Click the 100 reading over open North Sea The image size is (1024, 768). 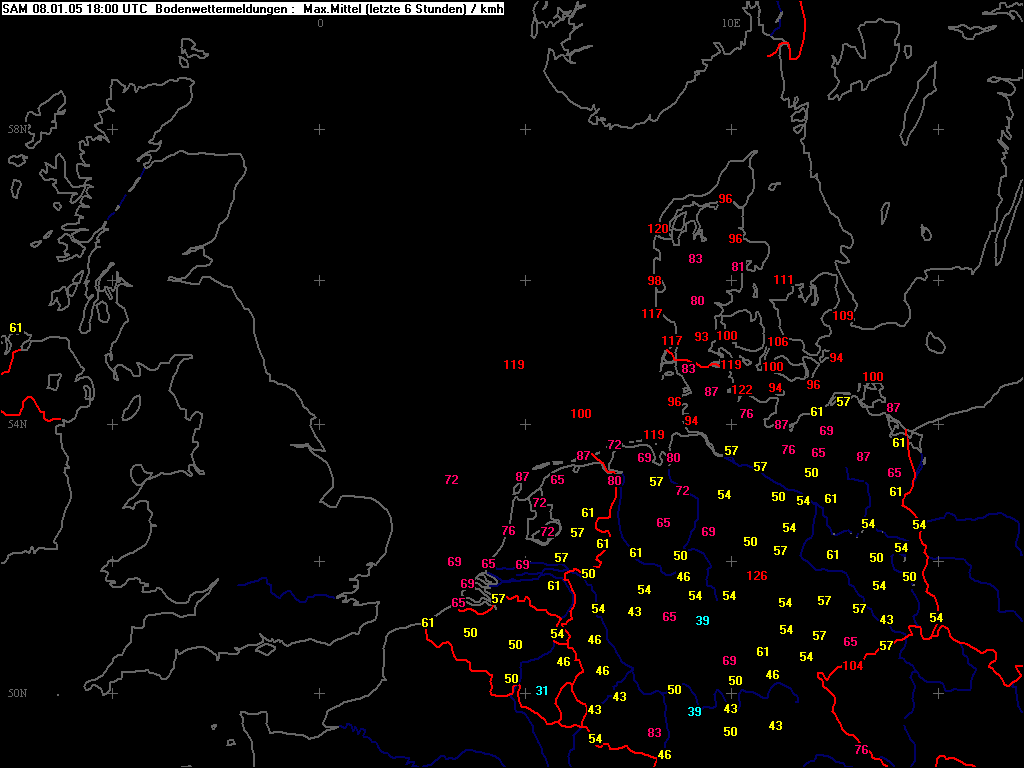pyautogui.click(x=581, y=413)
